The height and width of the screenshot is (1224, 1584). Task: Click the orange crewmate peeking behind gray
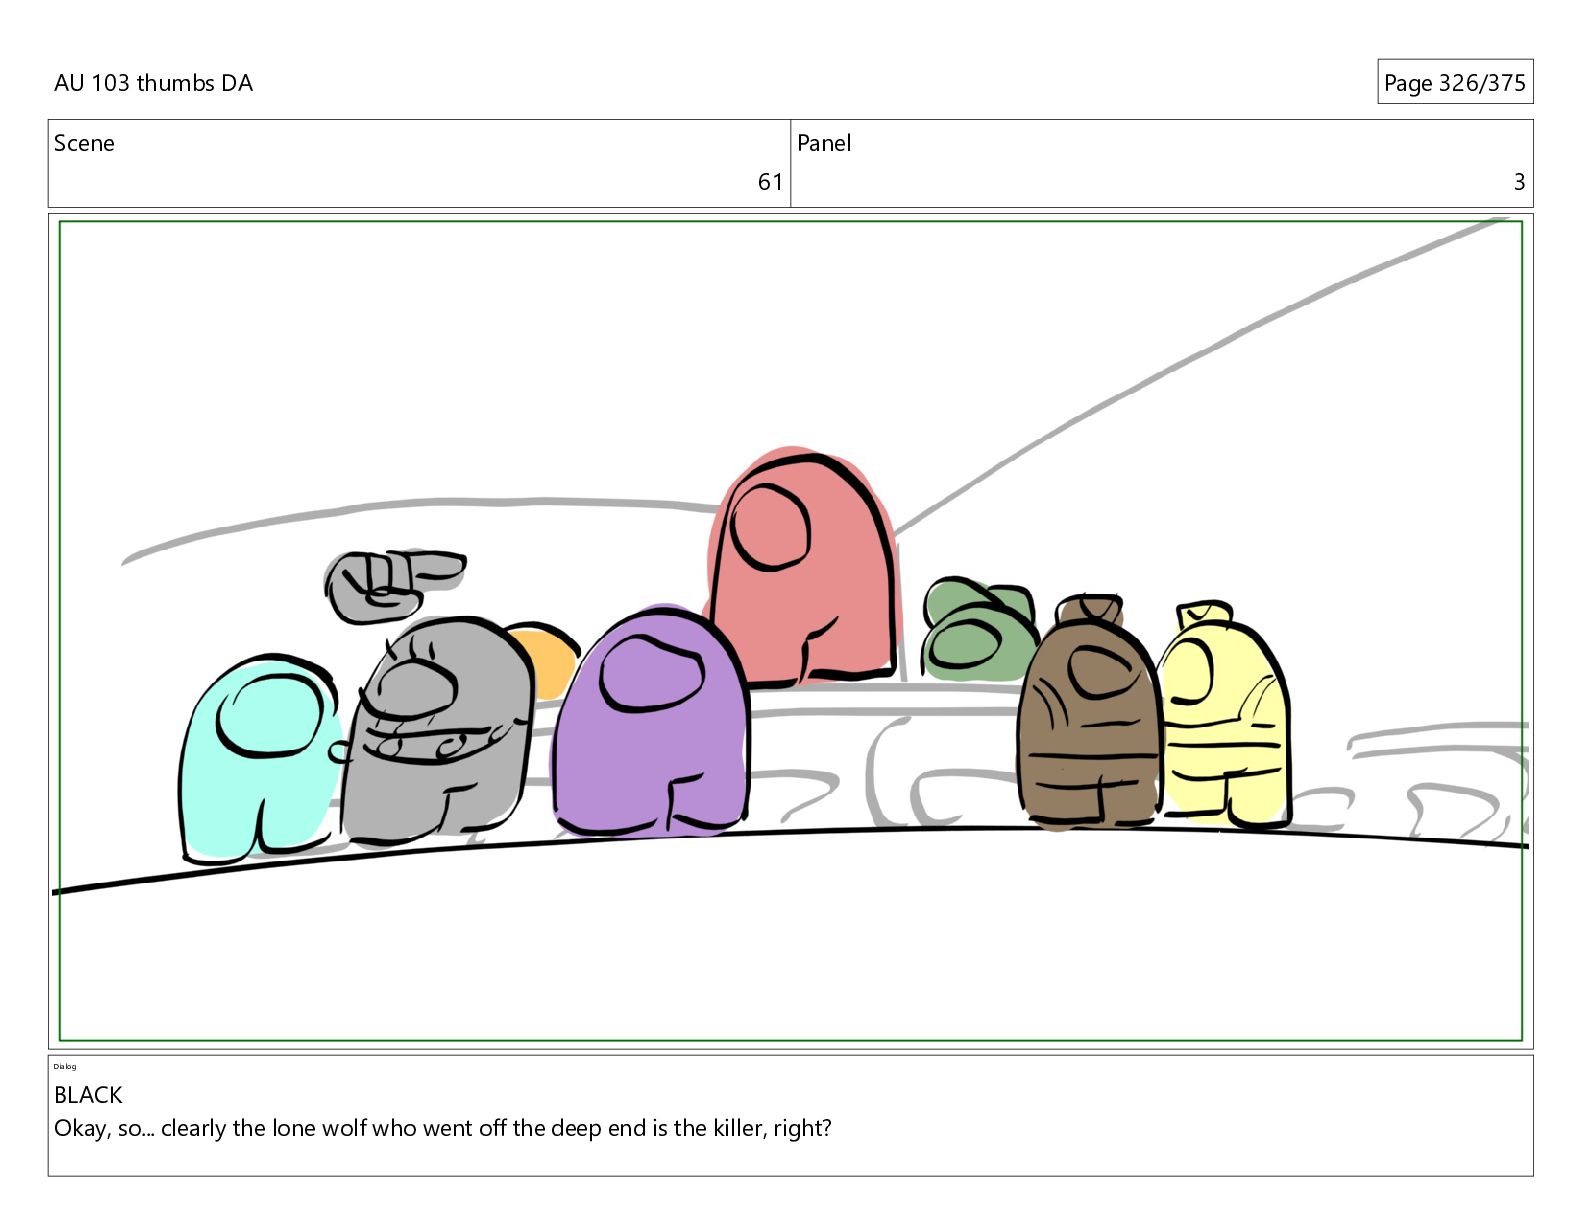tap(545, 660)
